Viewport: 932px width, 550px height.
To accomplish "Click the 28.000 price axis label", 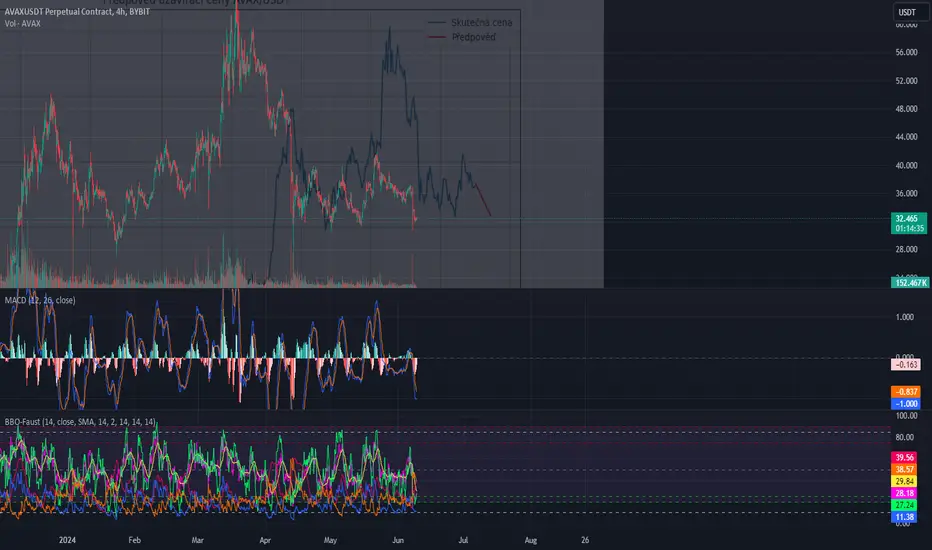I will pyautogui.click(x=906, y=250).
